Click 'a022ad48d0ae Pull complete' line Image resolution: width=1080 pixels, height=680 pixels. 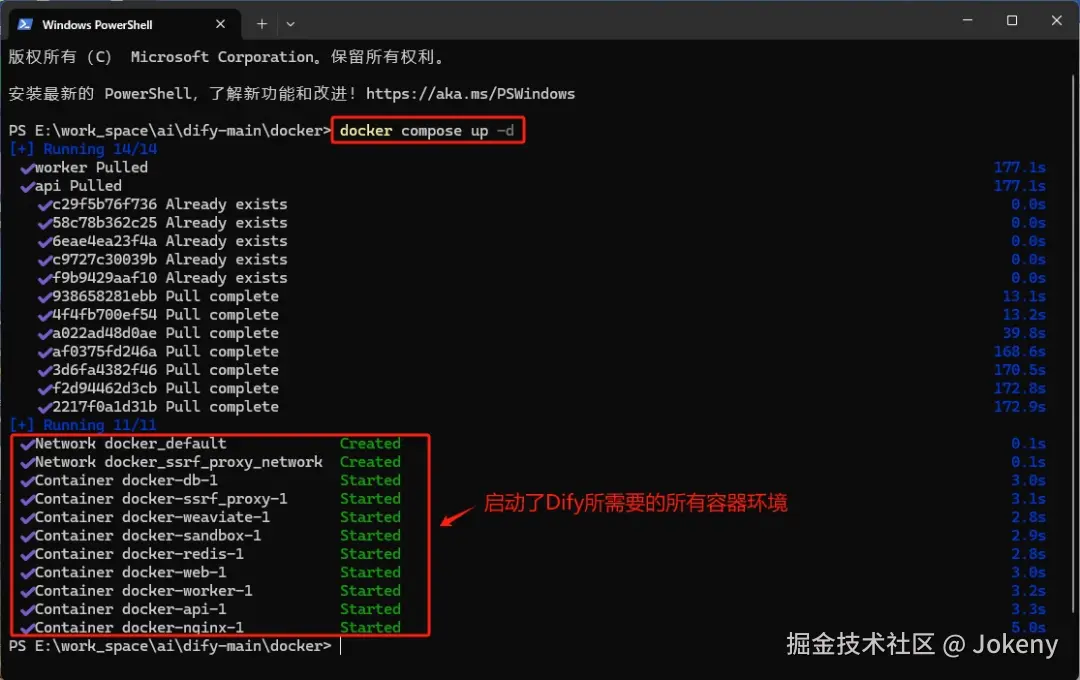pos(158,333)
